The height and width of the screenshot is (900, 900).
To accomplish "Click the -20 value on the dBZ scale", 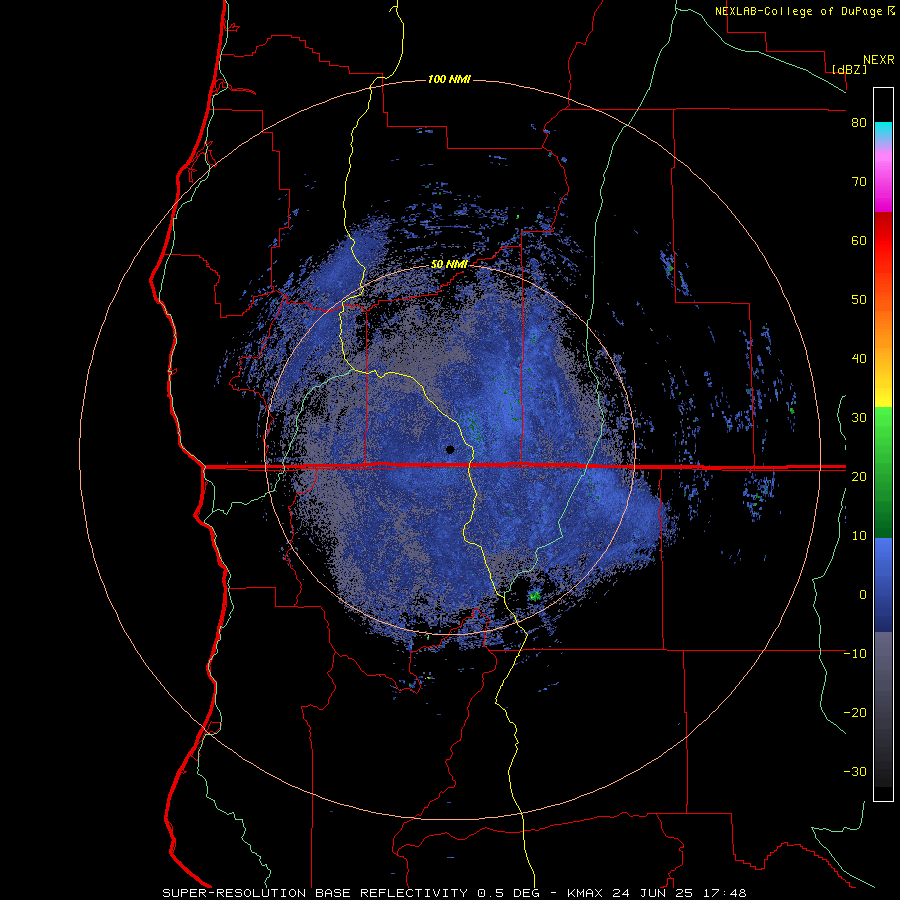I will (x=855, y=713).
